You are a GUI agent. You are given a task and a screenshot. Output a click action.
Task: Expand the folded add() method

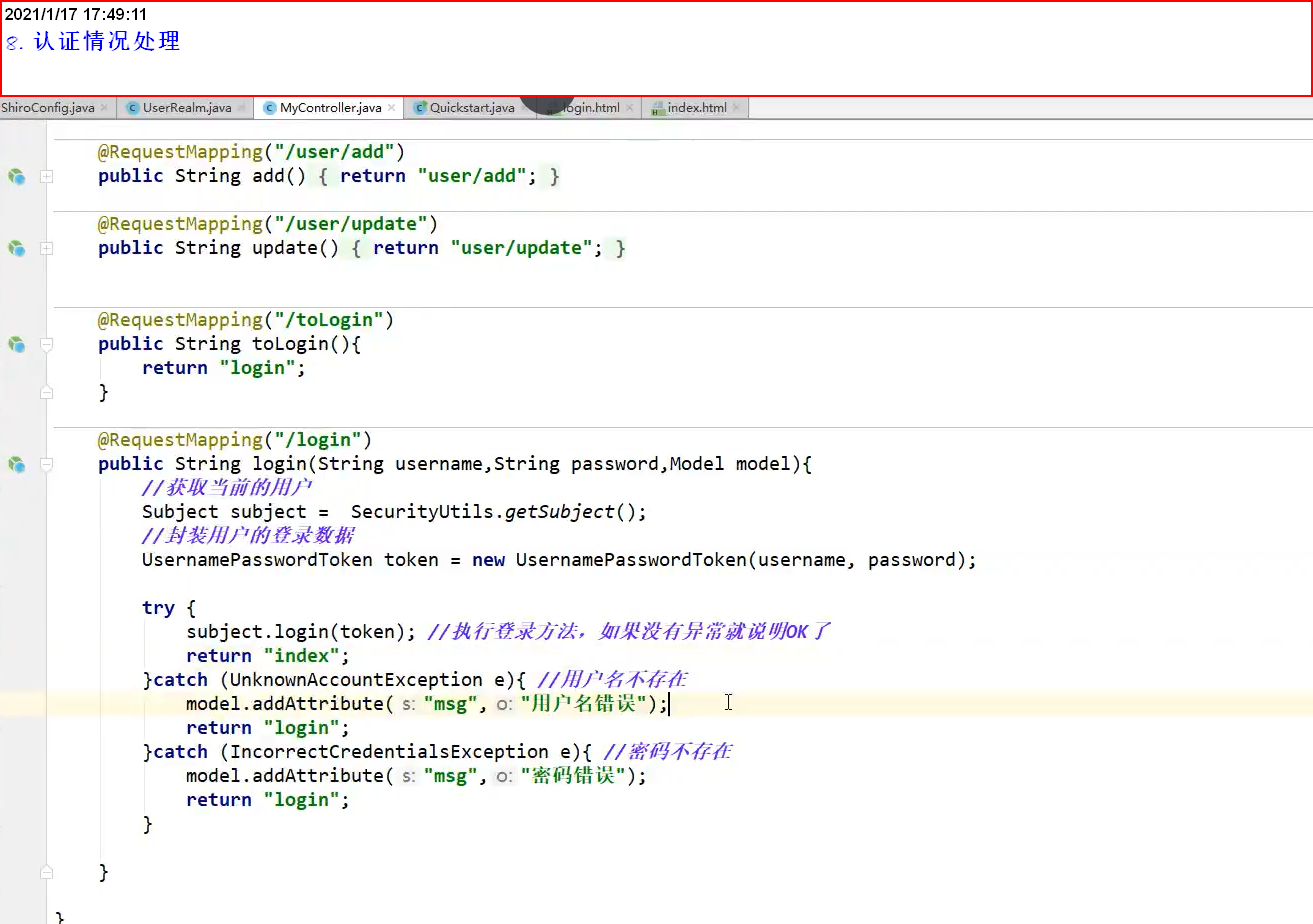pyautogui.click(x=46, y=176)
